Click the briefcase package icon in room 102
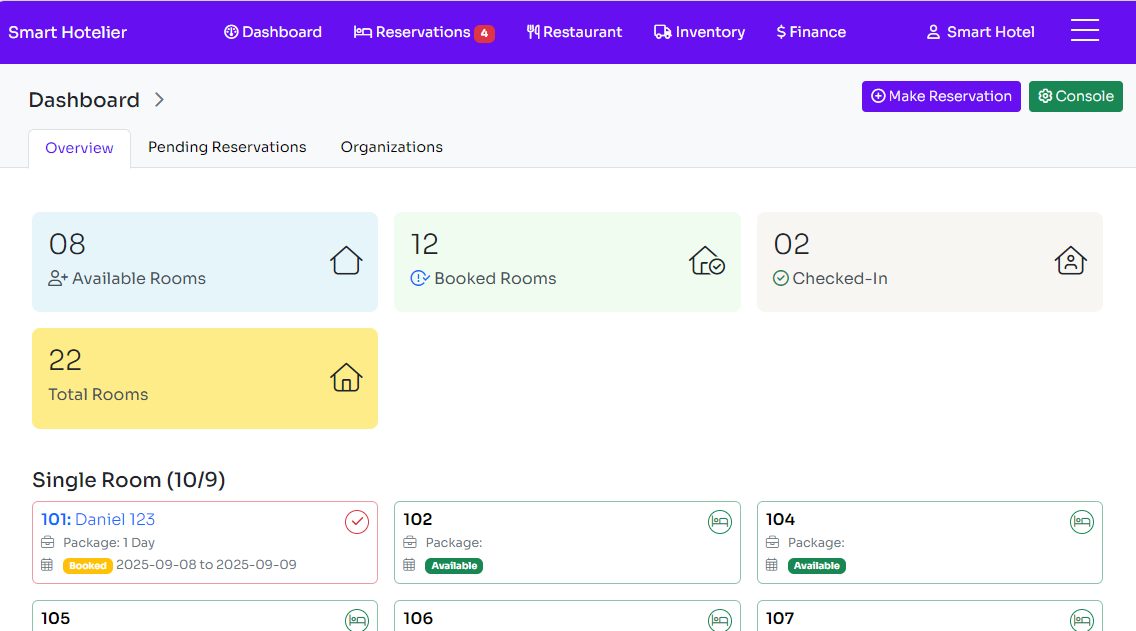The height and width of the screenshot is (631, 1136). point(410,542)
